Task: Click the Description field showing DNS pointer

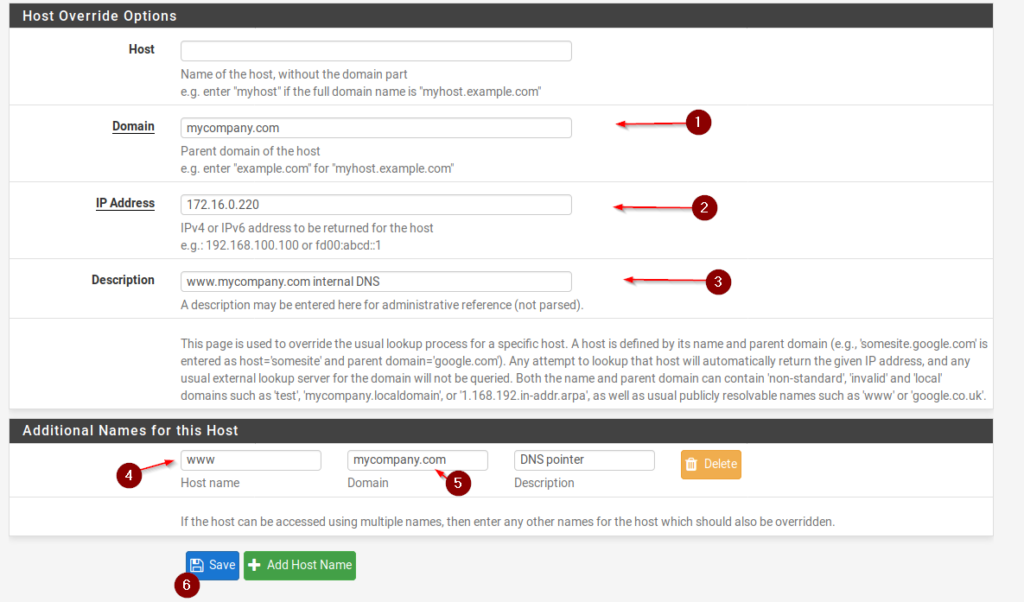Action: click(x=583, y=460)
